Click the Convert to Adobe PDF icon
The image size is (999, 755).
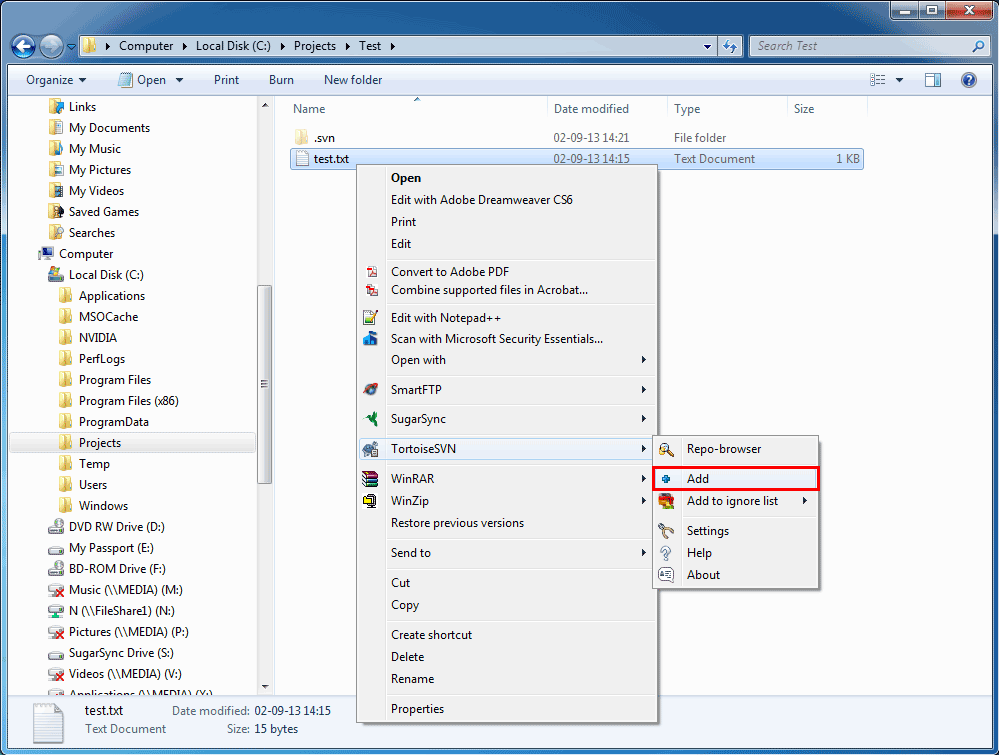pyautogui.click(x=371, y=272)
